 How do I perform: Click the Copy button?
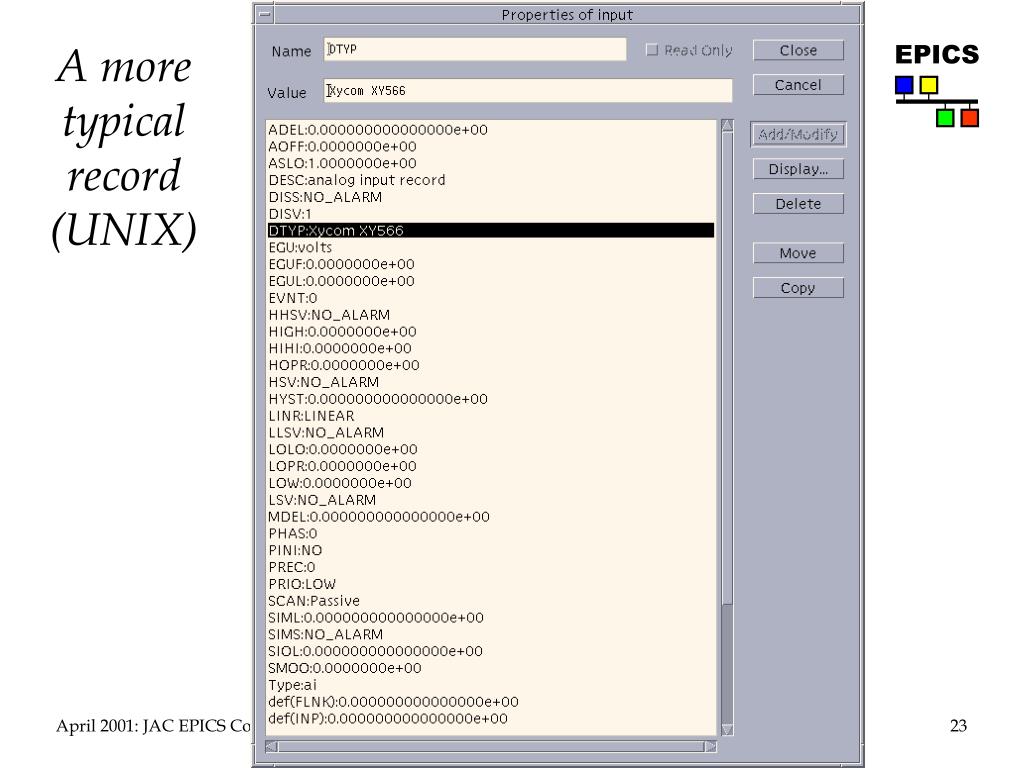pyautogui.click(x=798, y=288)
